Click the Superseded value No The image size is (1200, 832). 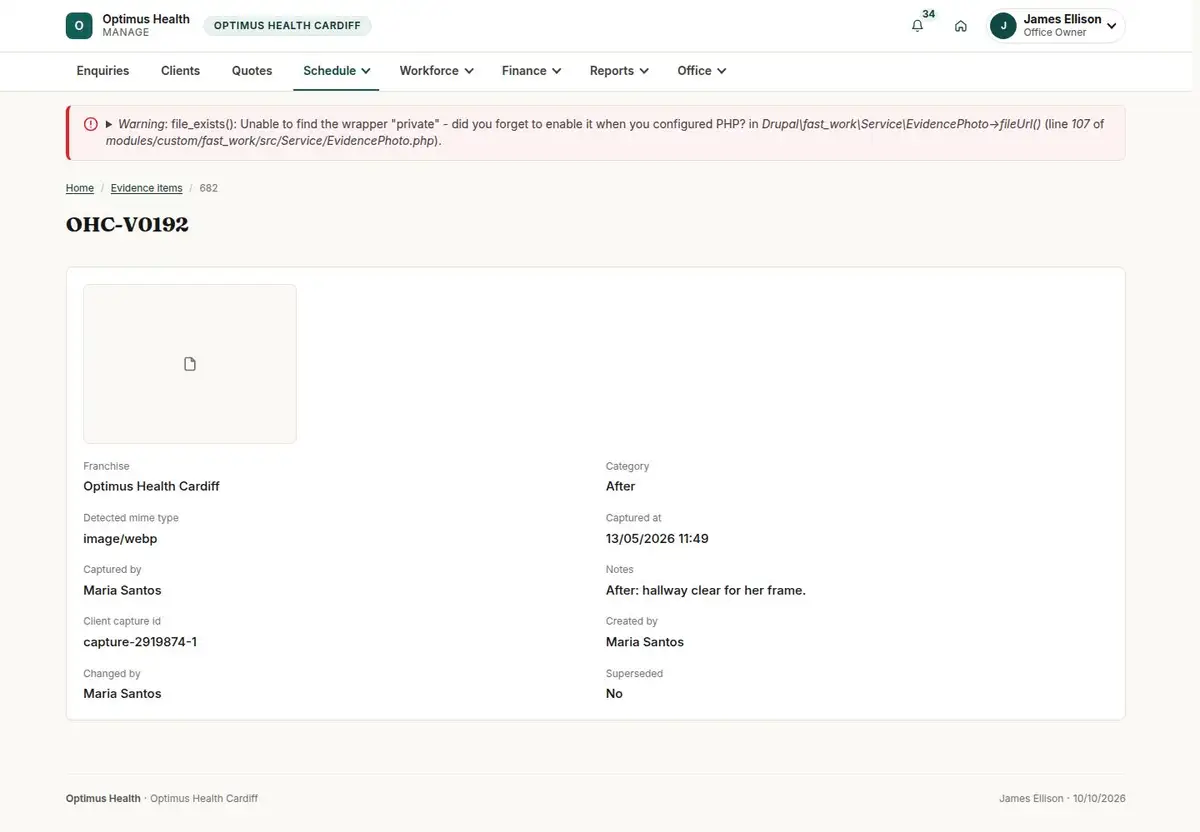tap(614, 694)
